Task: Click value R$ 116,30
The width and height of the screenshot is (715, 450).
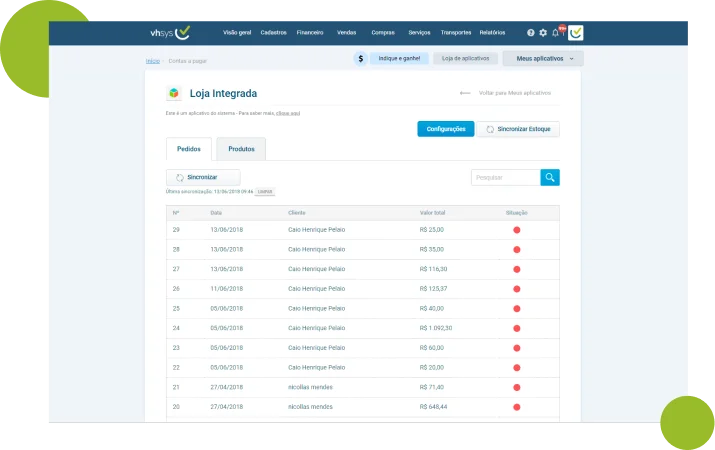Action: click(x=434, y=269)
